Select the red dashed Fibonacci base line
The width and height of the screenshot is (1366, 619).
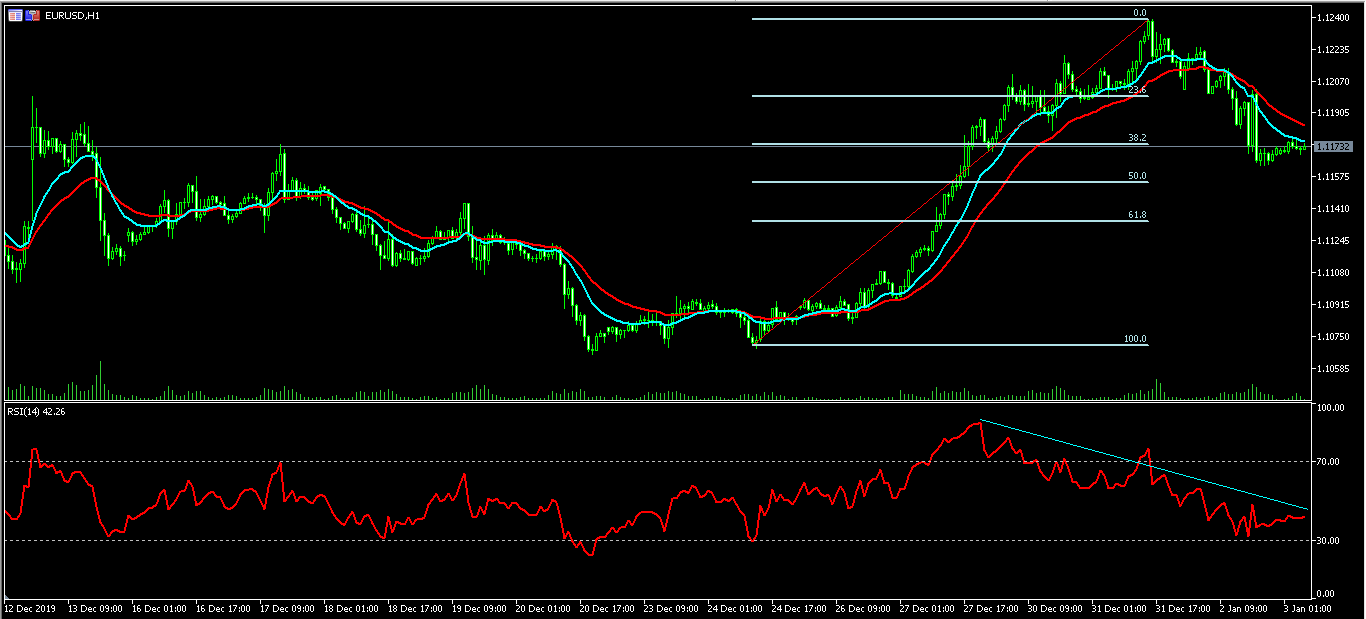[951, 183]
